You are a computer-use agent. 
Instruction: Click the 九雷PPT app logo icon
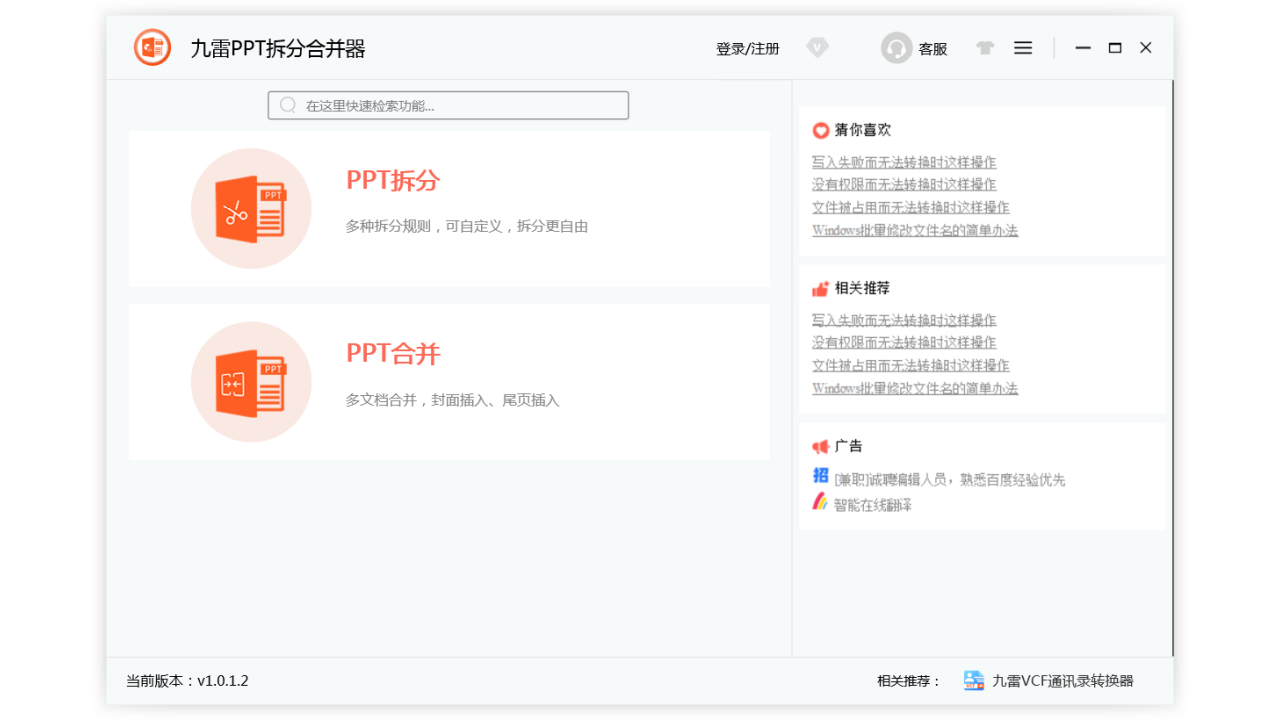153,48
